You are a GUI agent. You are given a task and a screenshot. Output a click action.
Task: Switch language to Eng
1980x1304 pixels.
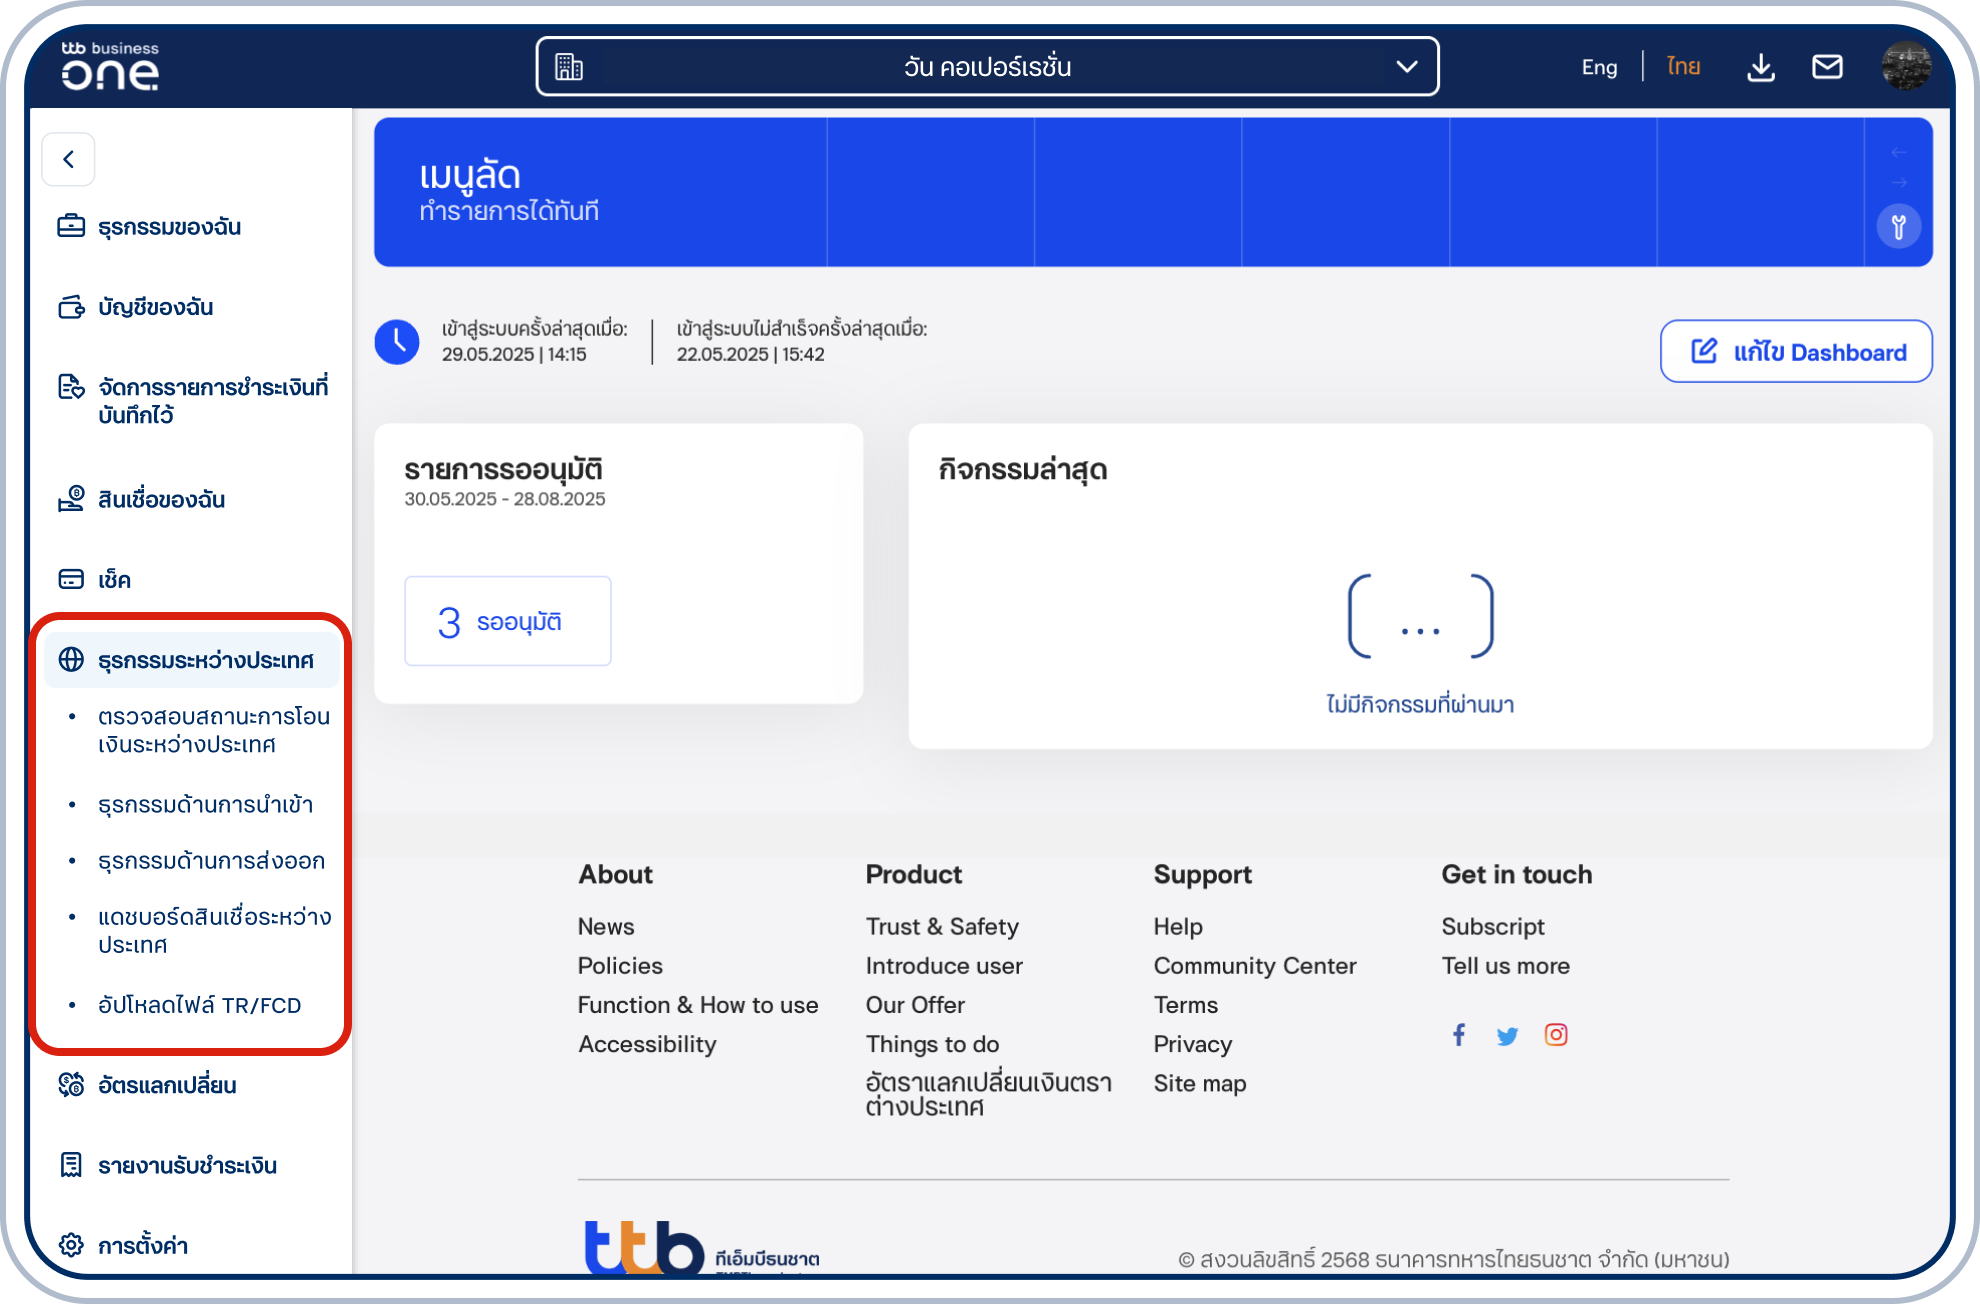point(1599,67)
